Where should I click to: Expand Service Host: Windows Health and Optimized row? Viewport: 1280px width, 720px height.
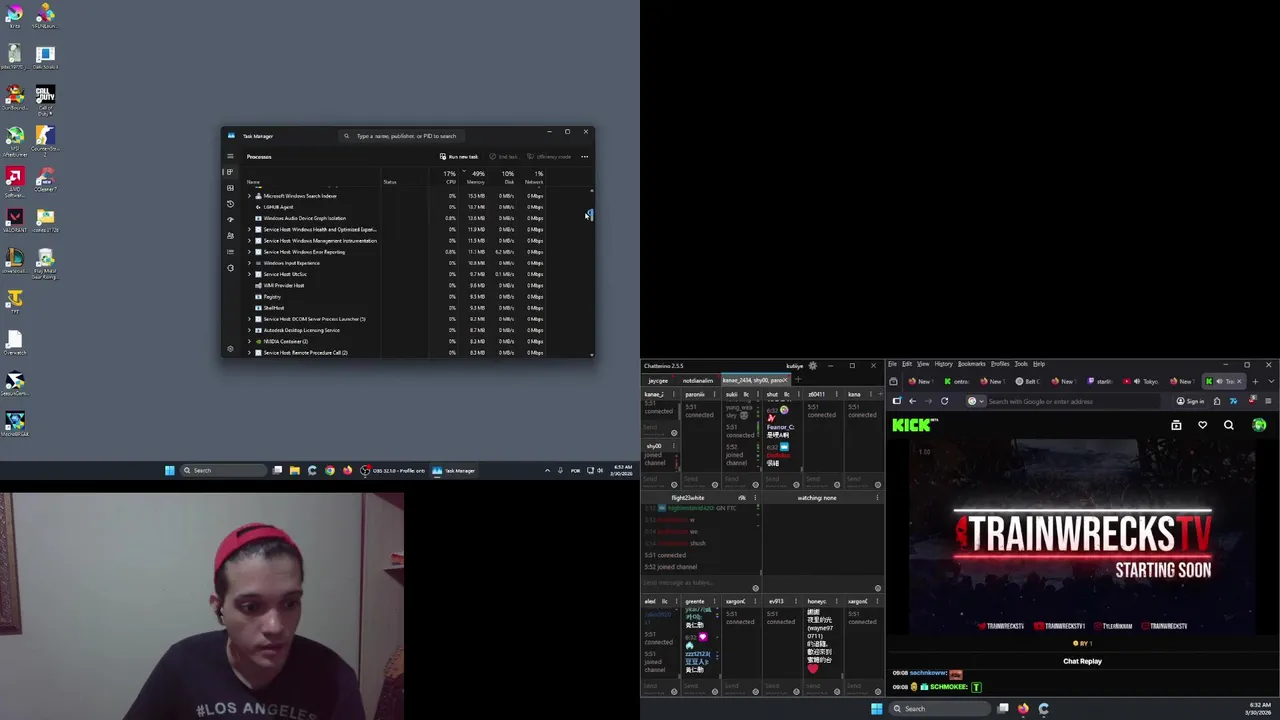(249, 230)
